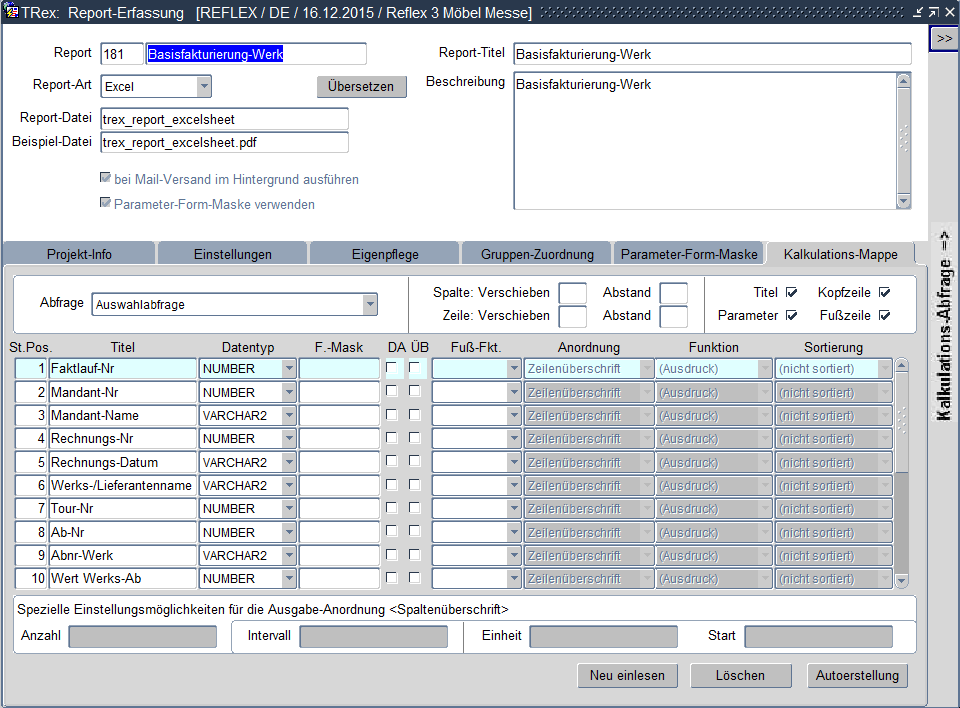Image resolution: width=960 pixels, height=708 pixels.
Task: Click scroll-up arrow in Beschreibung box
Action: (x=904, y=81)
